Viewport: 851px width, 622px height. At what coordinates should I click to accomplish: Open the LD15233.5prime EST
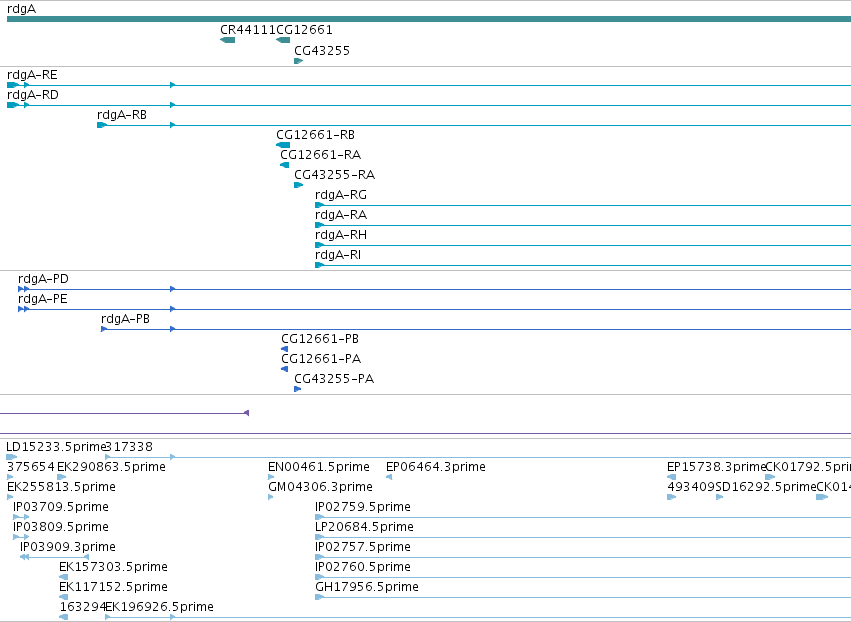point(11,457)
